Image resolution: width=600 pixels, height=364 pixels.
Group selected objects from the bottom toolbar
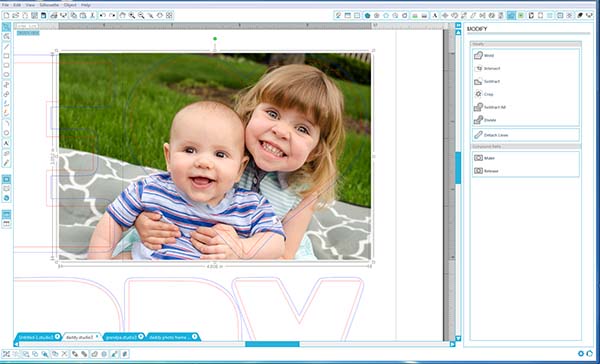[x=6, y=354]
